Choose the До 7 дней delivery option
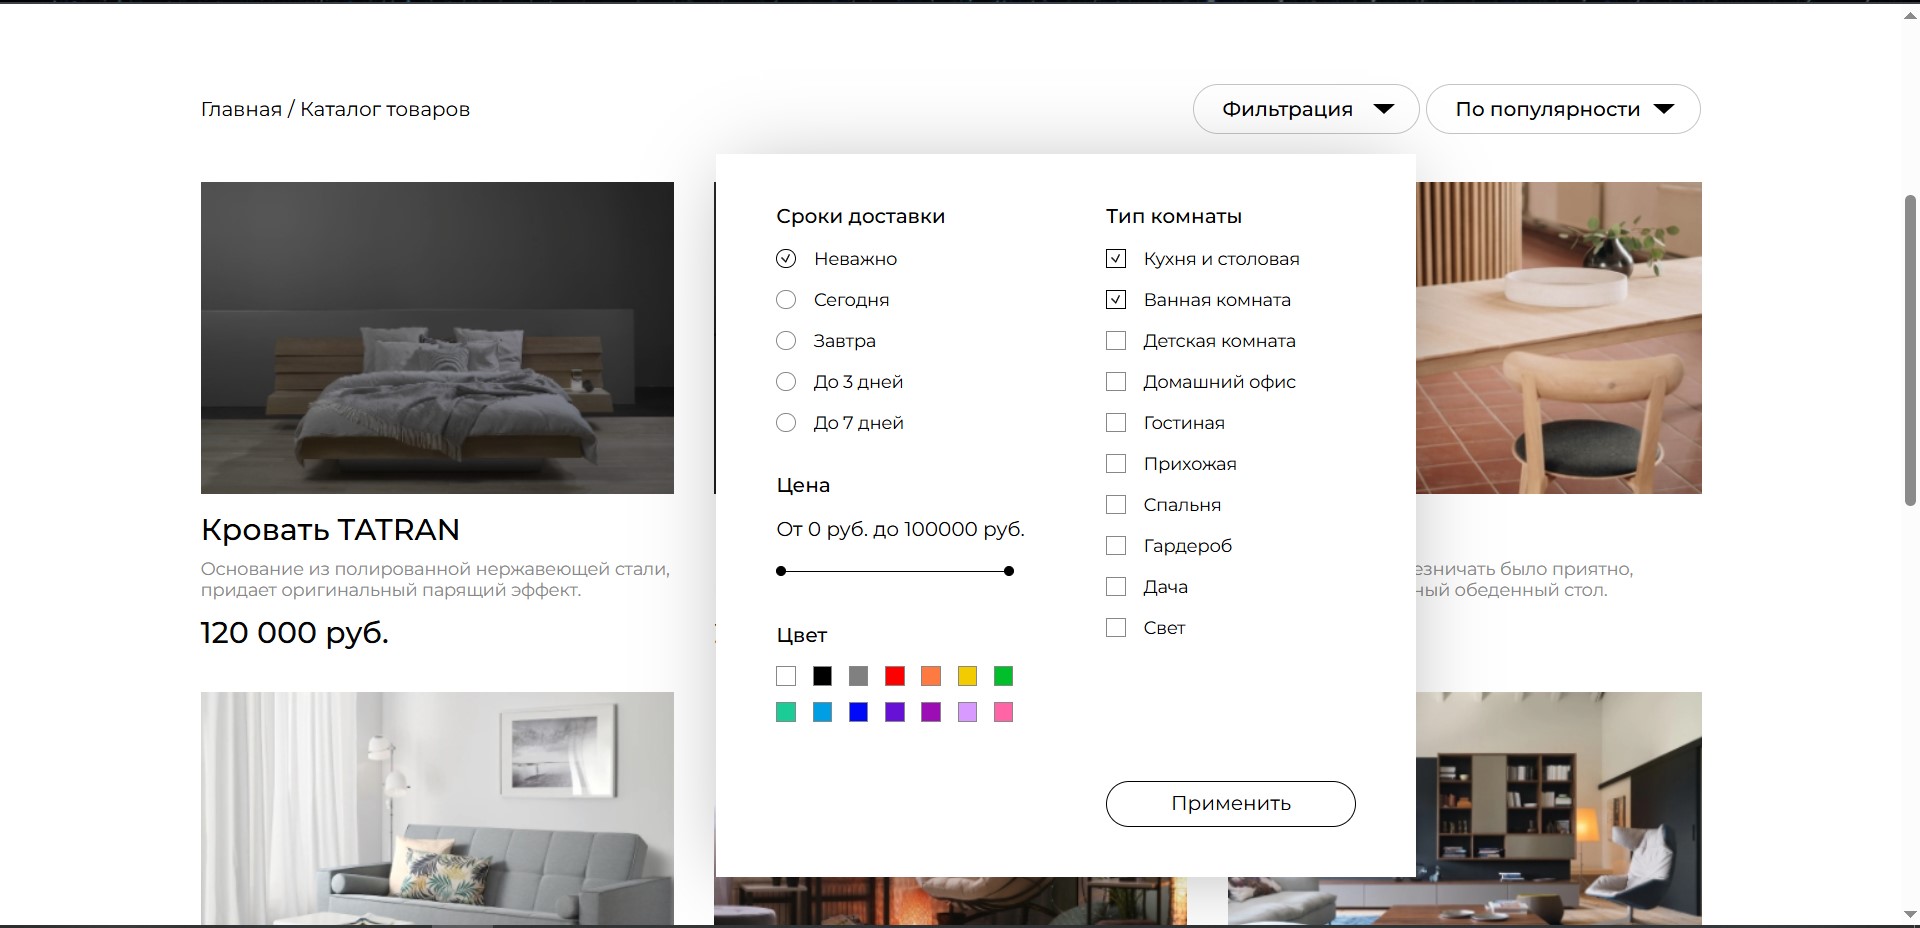 click(x=786, y=423)
